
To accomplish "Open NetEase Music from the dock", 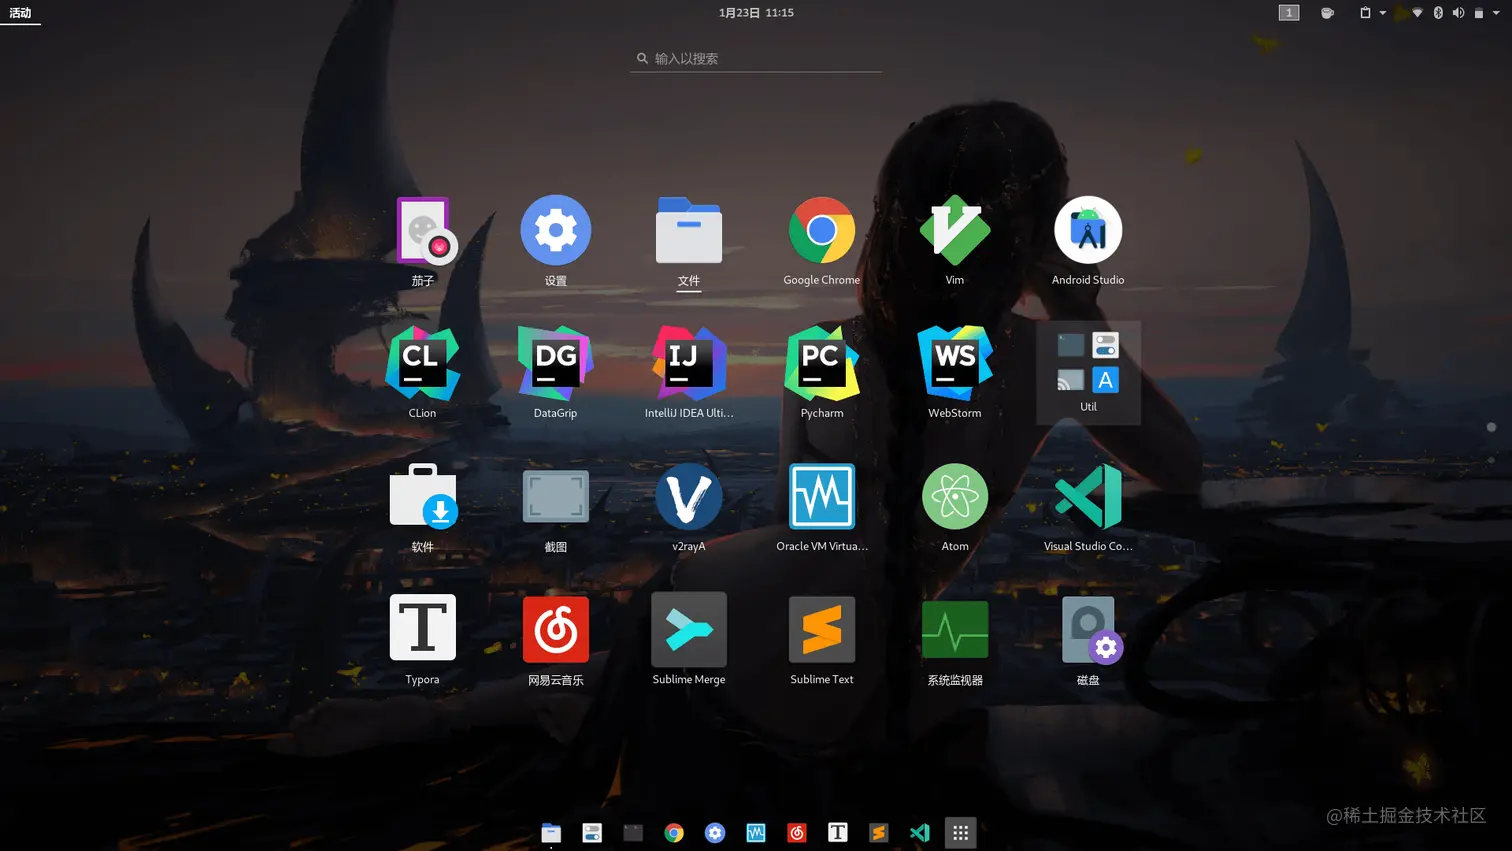I will (797, 833).
